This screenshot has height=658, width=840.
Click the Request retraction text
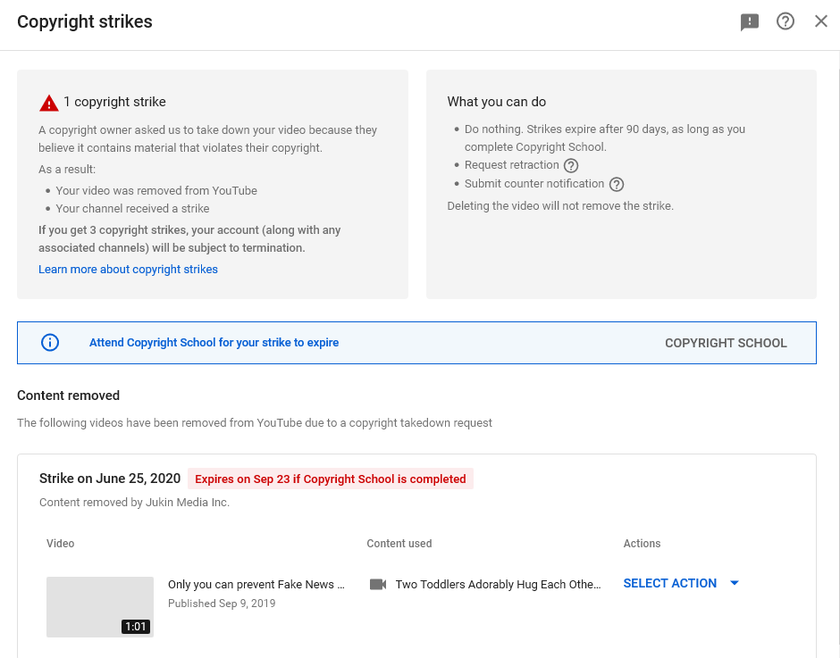[512, 165]
